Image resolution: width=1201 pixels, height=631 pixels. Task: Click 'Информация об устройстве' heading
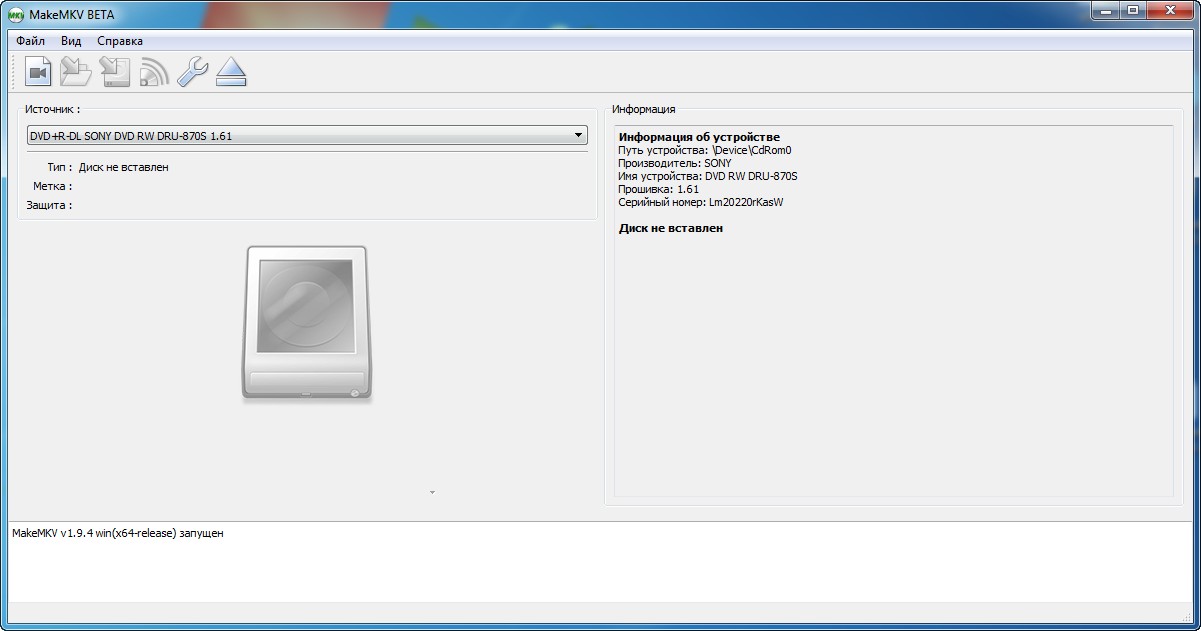click(699, 137)
